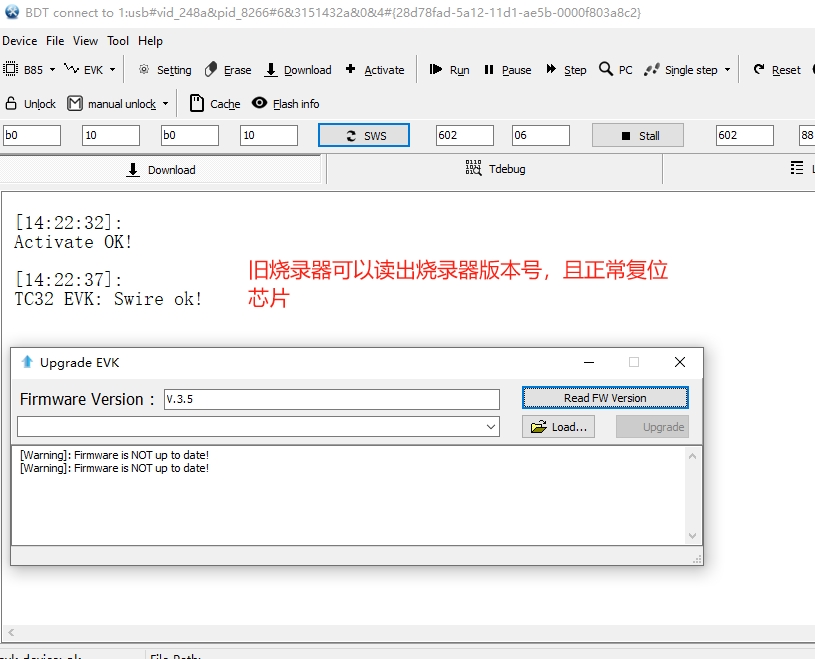Click the SWS button
Viewport: 815px width, 659px height.
click(x=364, y=135)
